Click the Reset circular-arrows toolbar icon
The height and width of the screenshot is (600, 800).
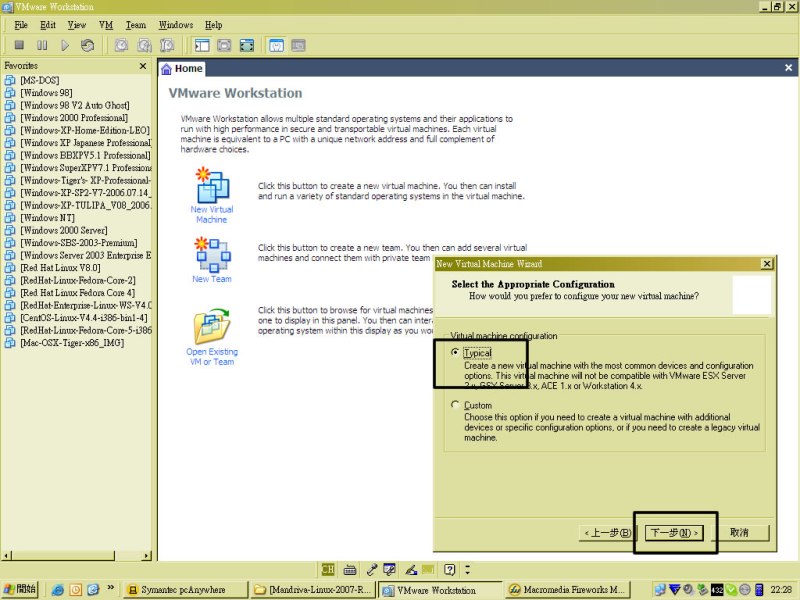87,45
